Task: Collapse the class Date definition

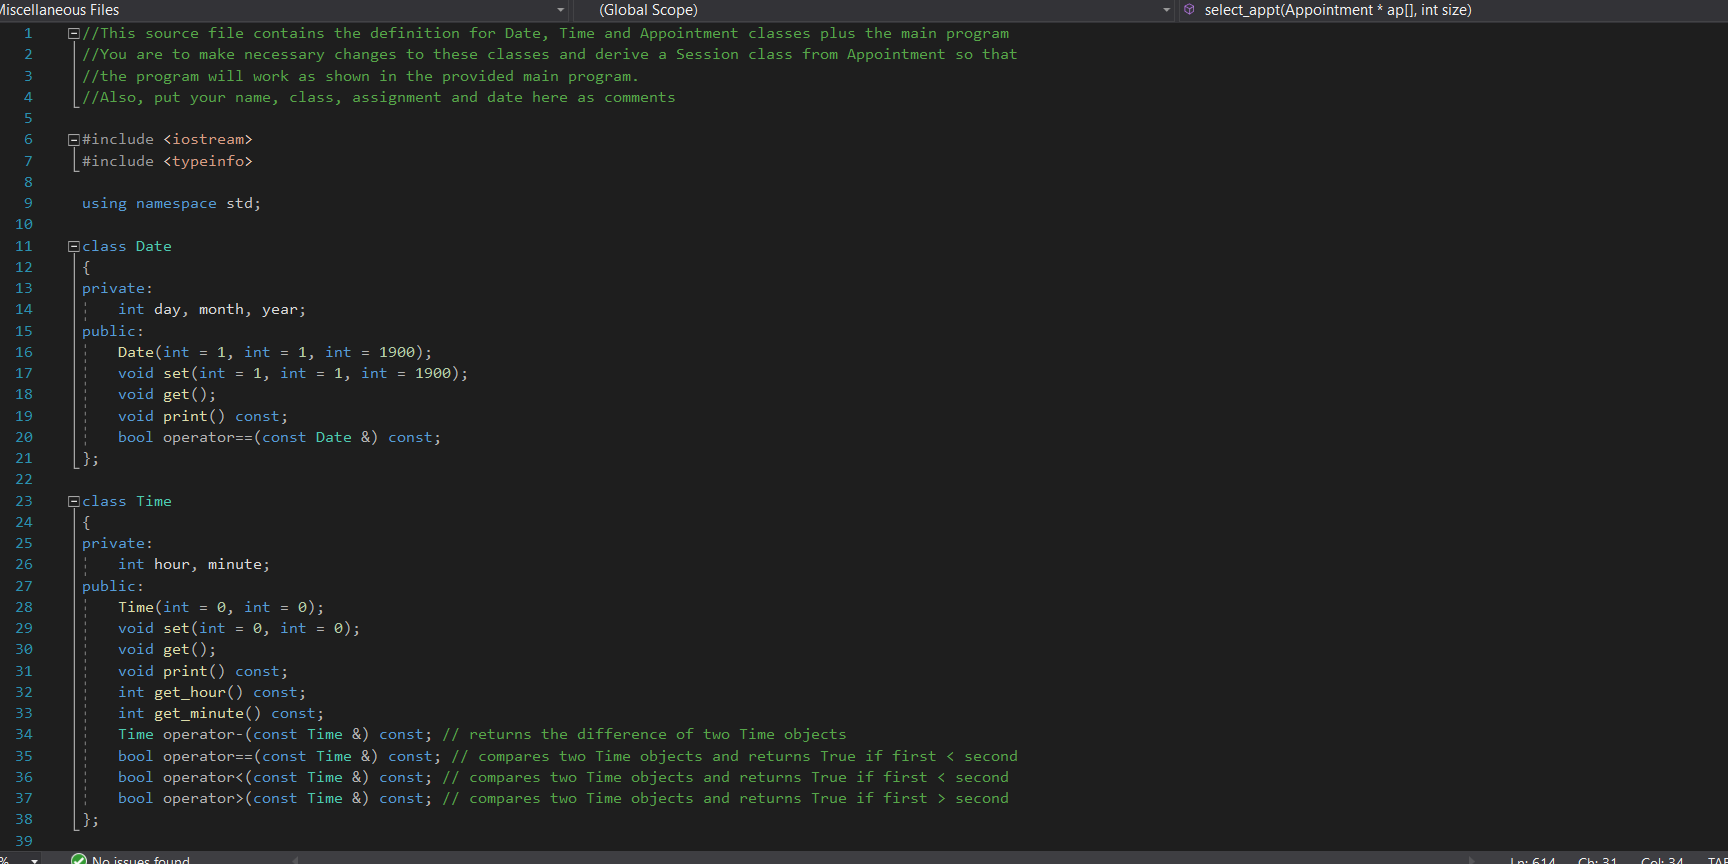Action: [73, 246]
